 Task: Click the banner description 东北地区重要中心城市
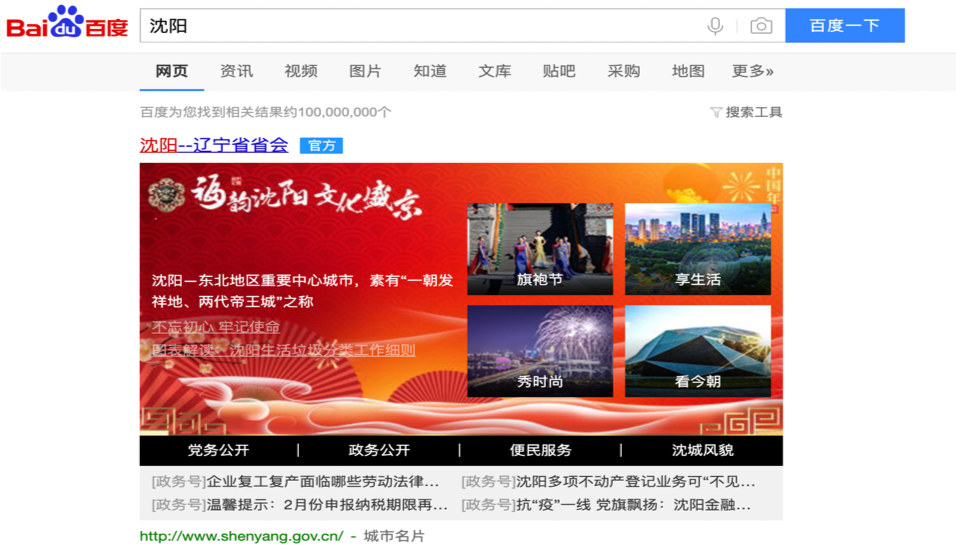coord(302,291)
